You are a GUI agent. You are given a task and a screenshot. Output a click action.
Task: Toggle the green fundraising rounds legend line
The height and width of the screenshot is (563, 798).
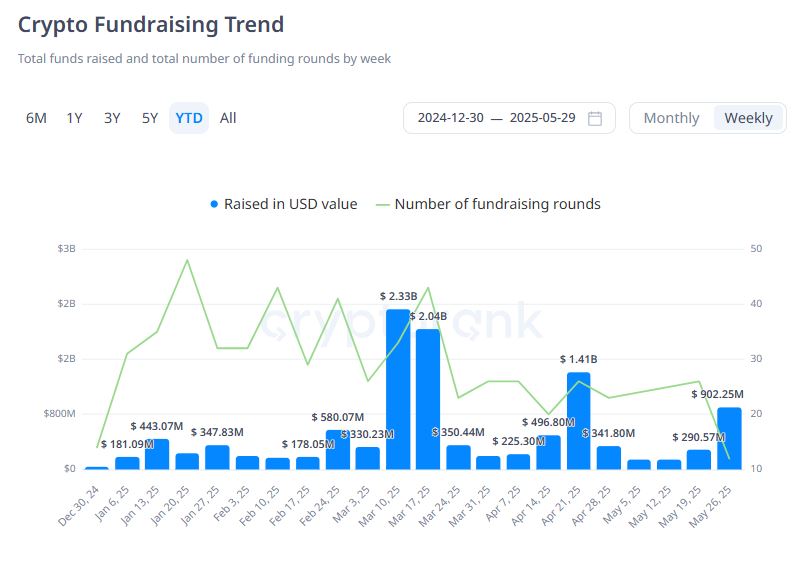click(382, 205)
